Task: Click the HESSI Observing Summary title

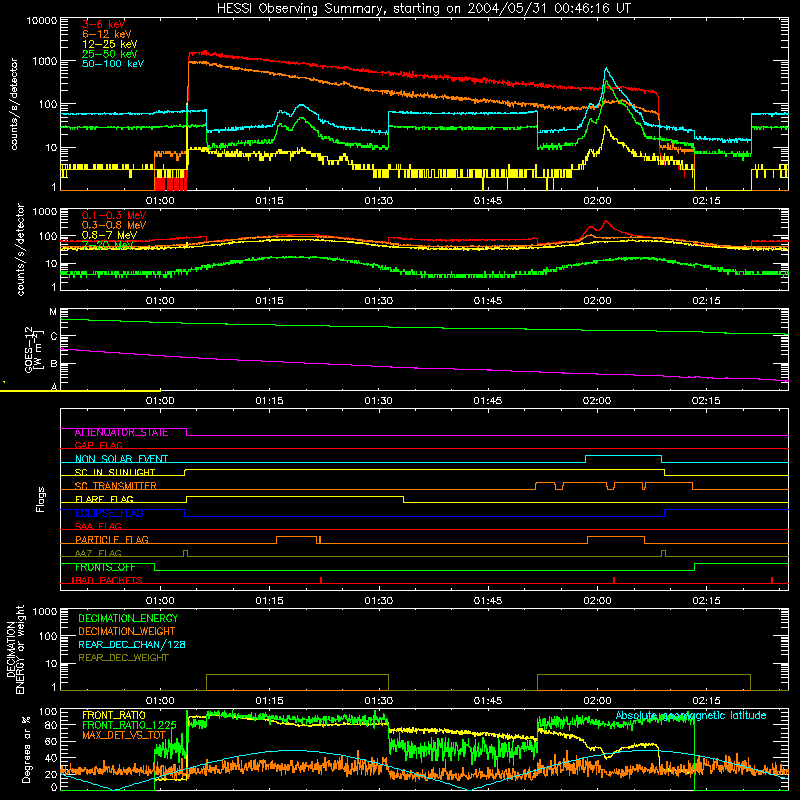Action: (x=423, y=9)
